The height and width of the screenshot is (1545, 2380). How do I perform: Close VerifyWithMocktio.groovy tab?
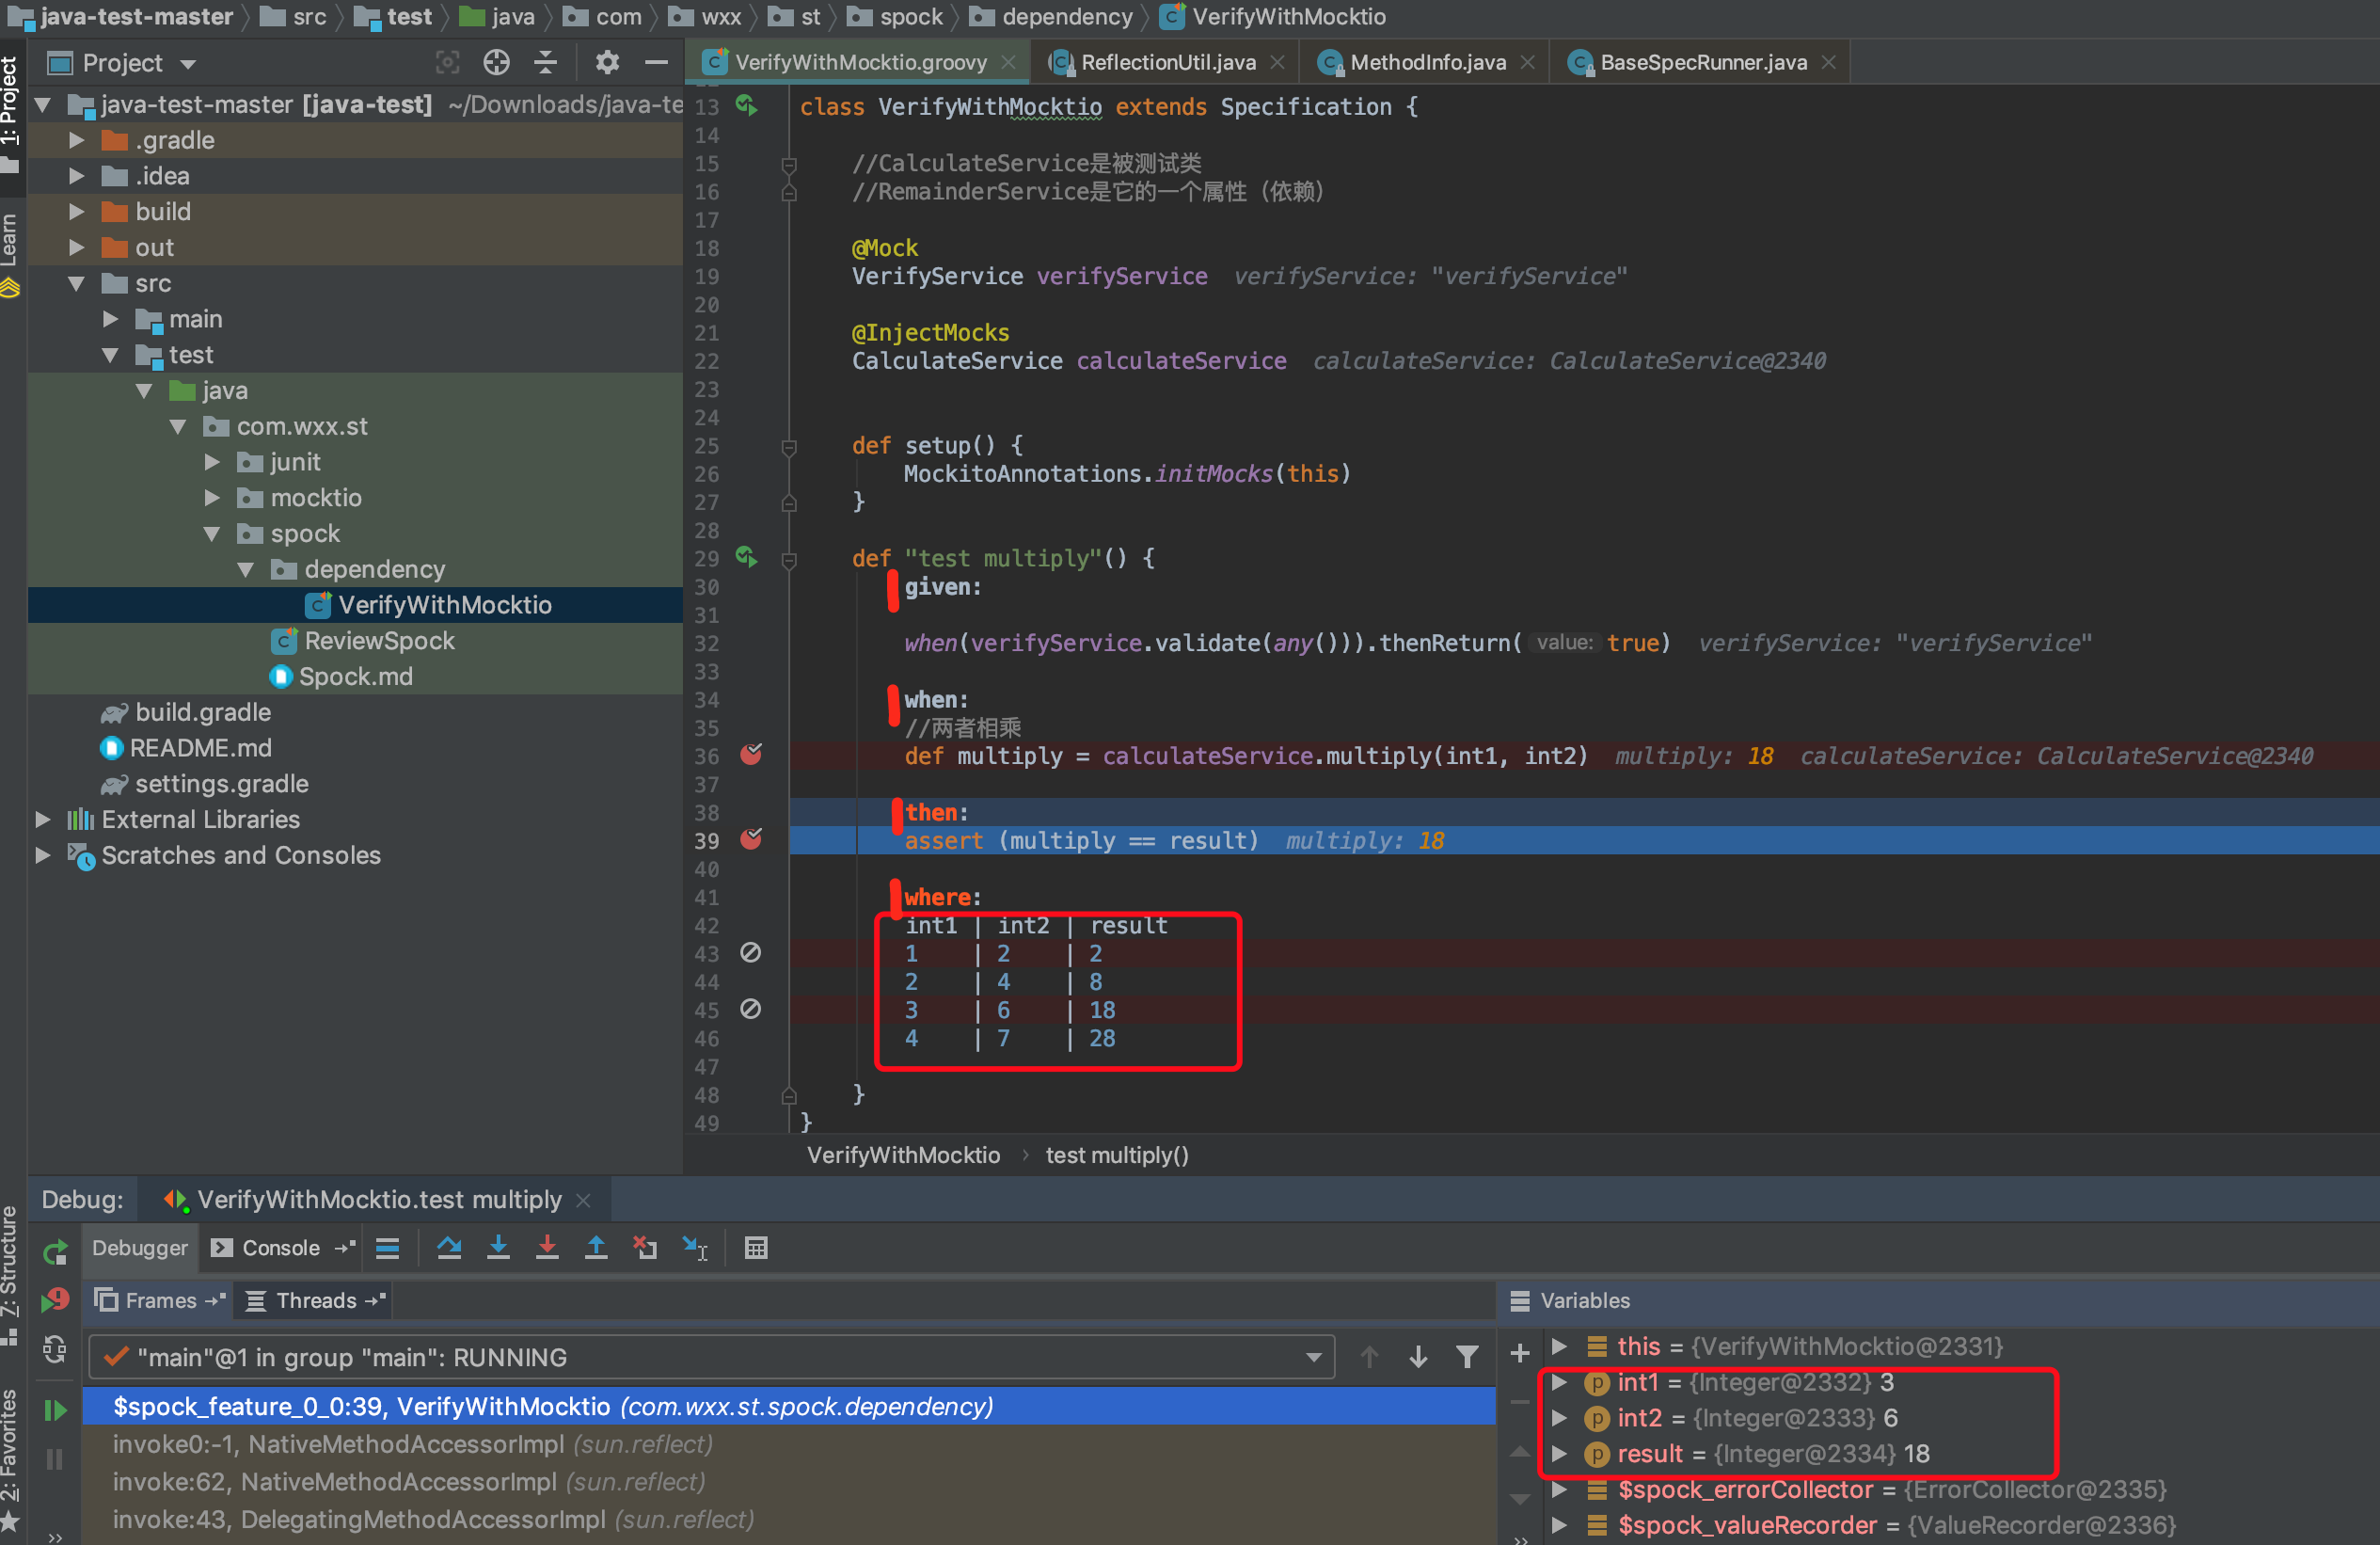1009,62
